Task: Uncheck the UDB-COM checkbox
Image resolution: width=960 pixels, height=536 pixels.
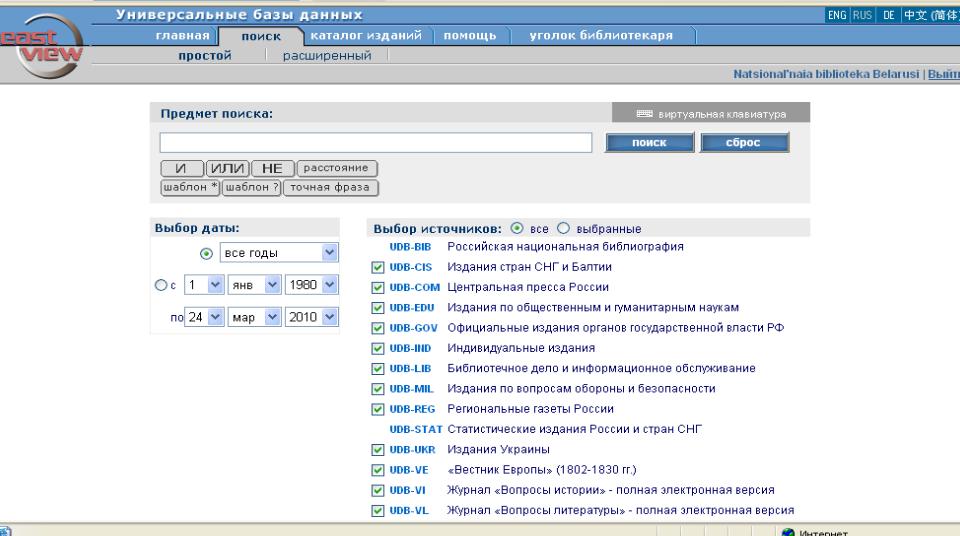Action: click(x=378, y=287)
